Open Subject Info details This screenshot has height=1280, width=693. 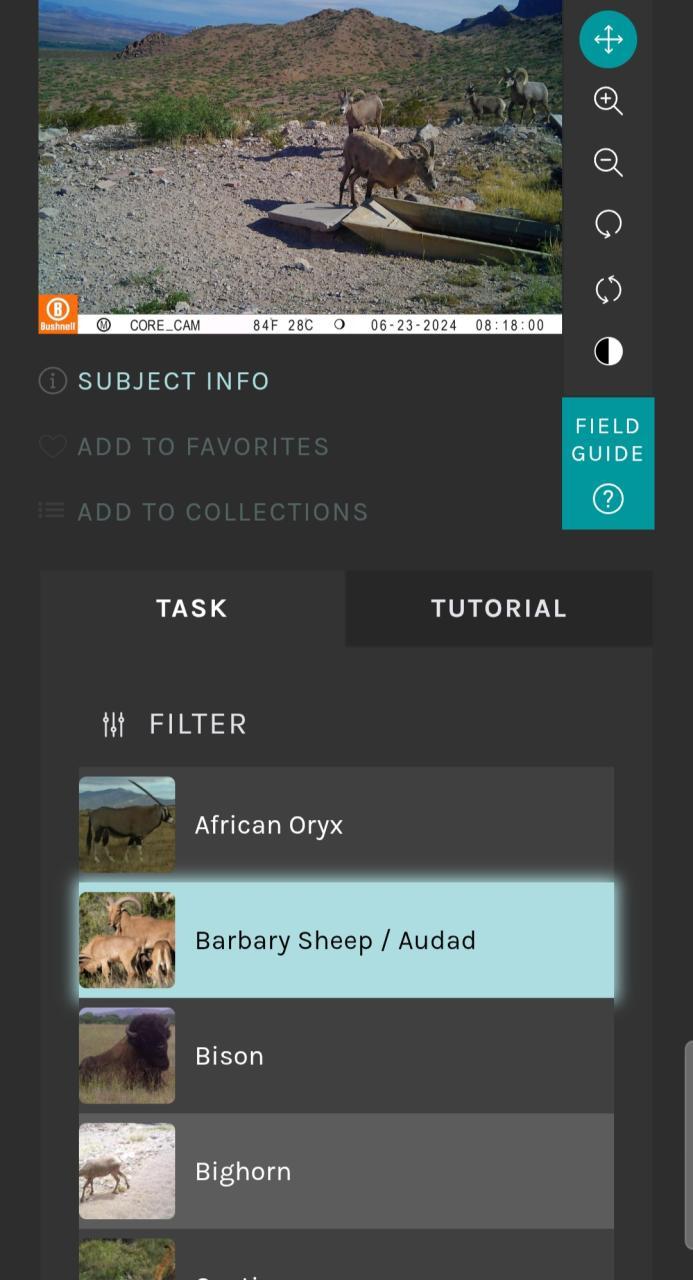[173, 381]
